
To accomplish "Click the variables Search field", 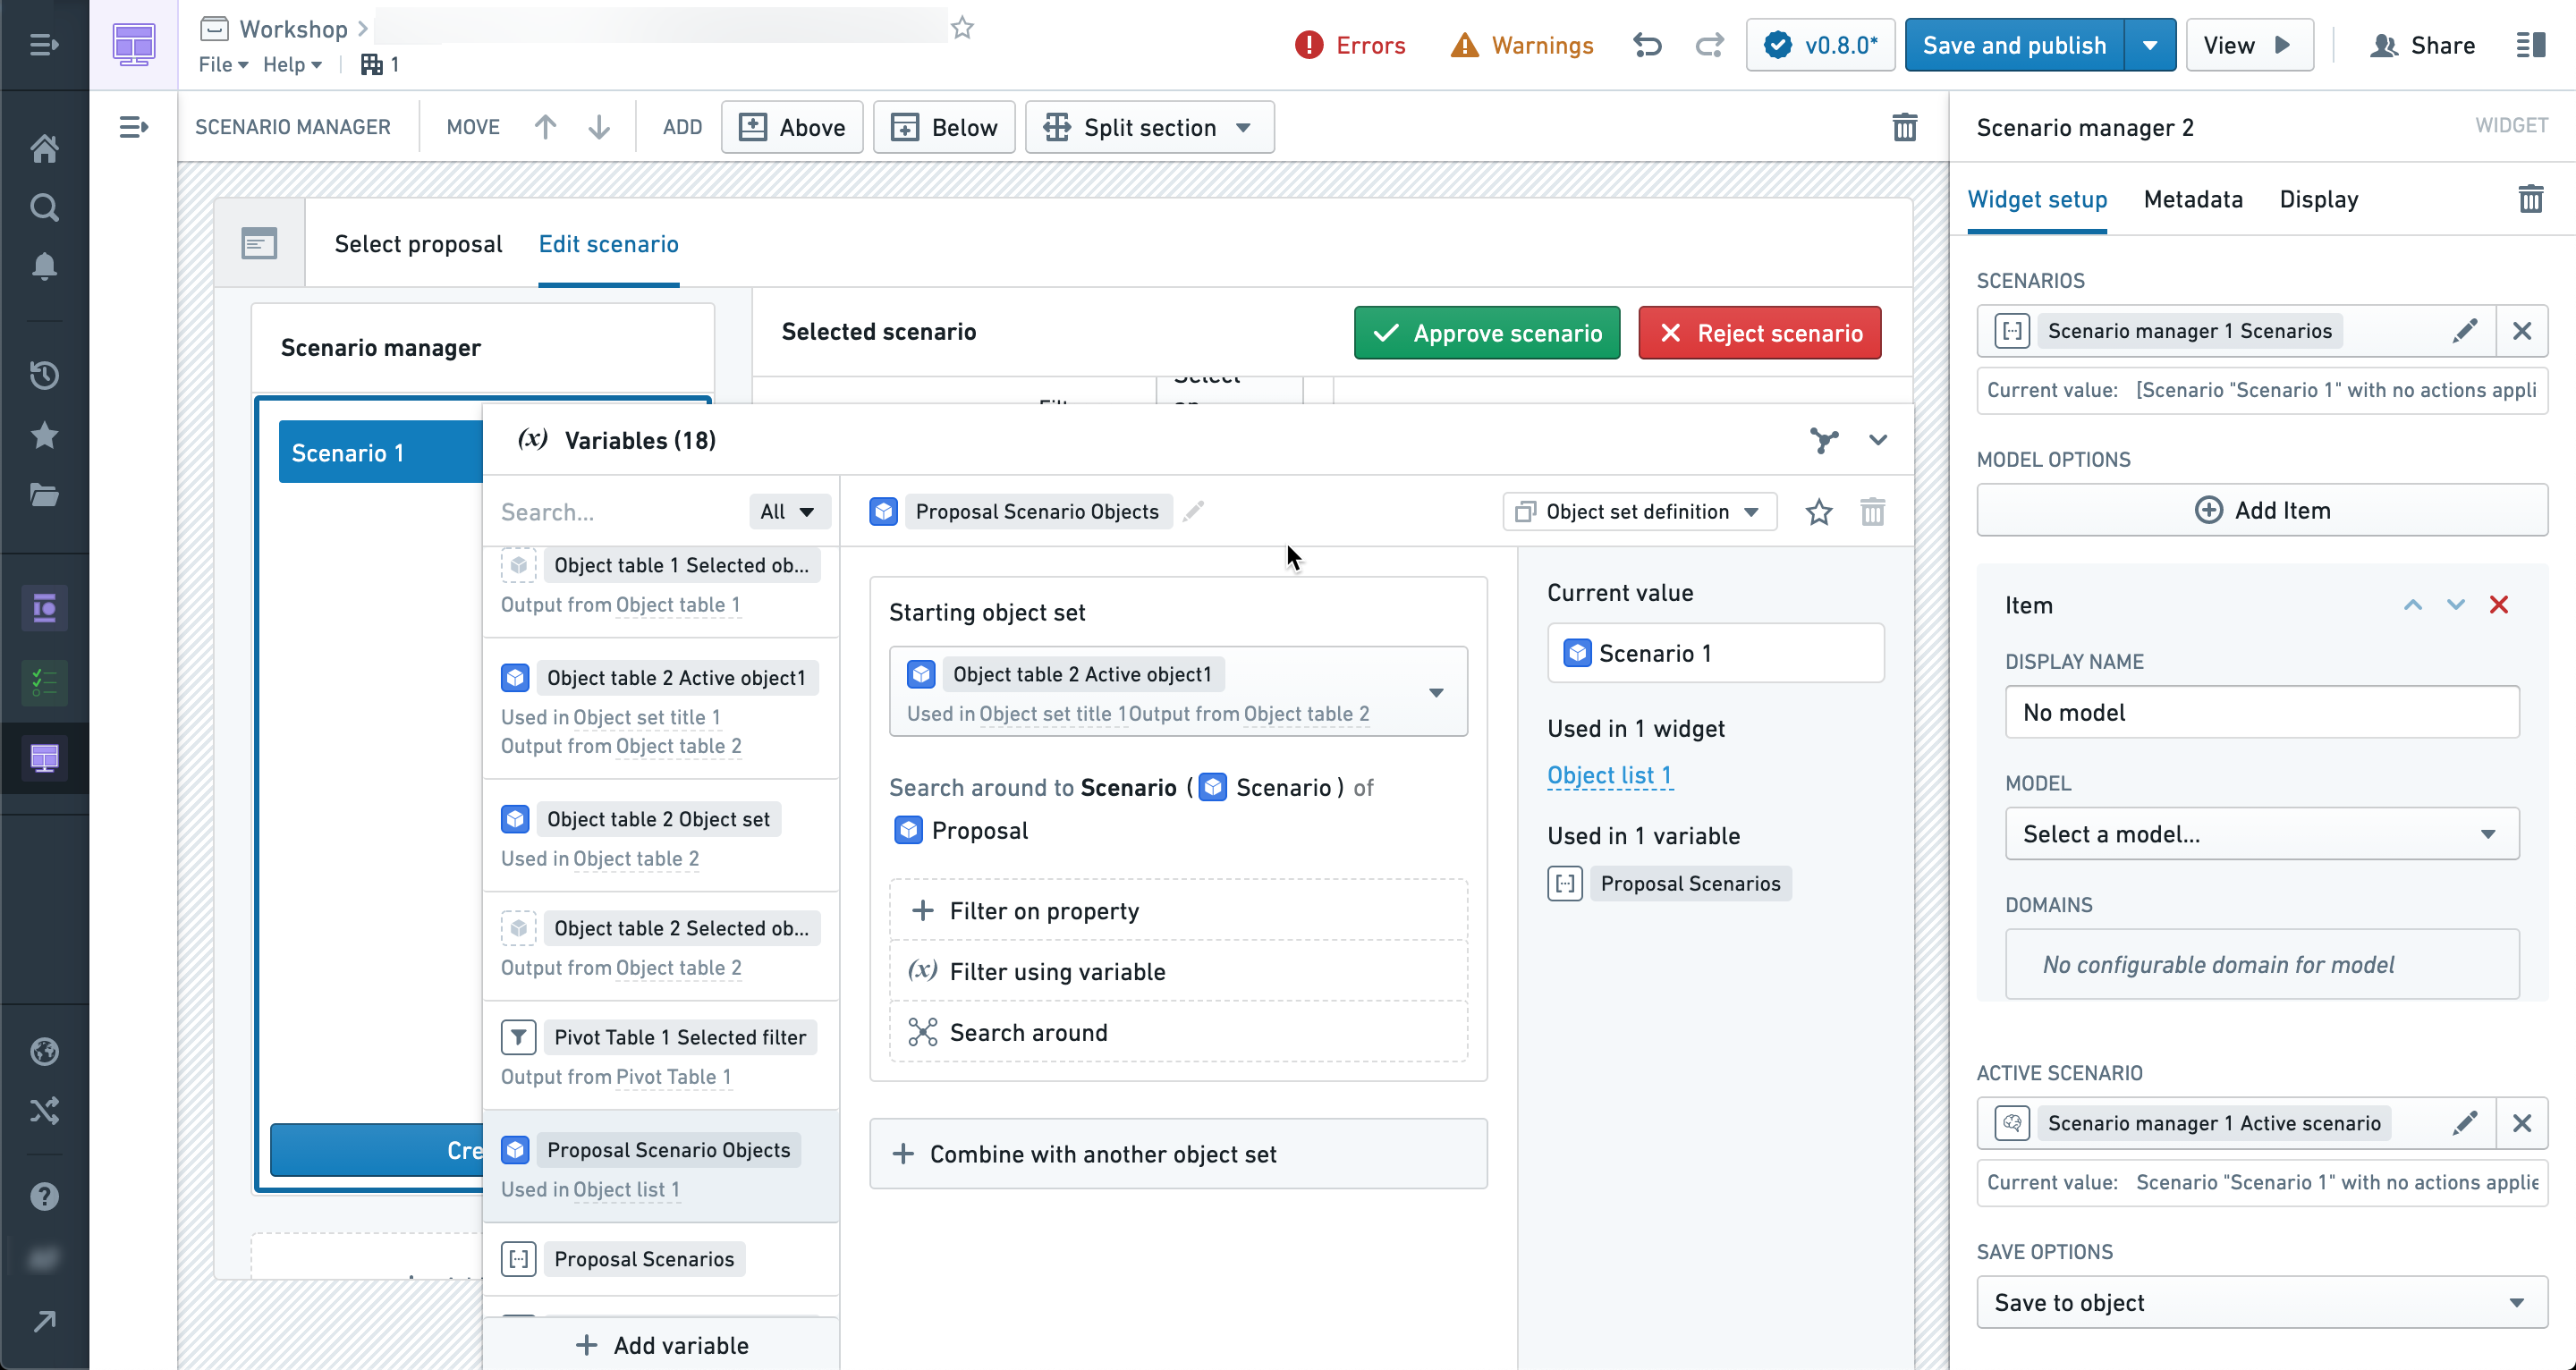I will (618, 512).
